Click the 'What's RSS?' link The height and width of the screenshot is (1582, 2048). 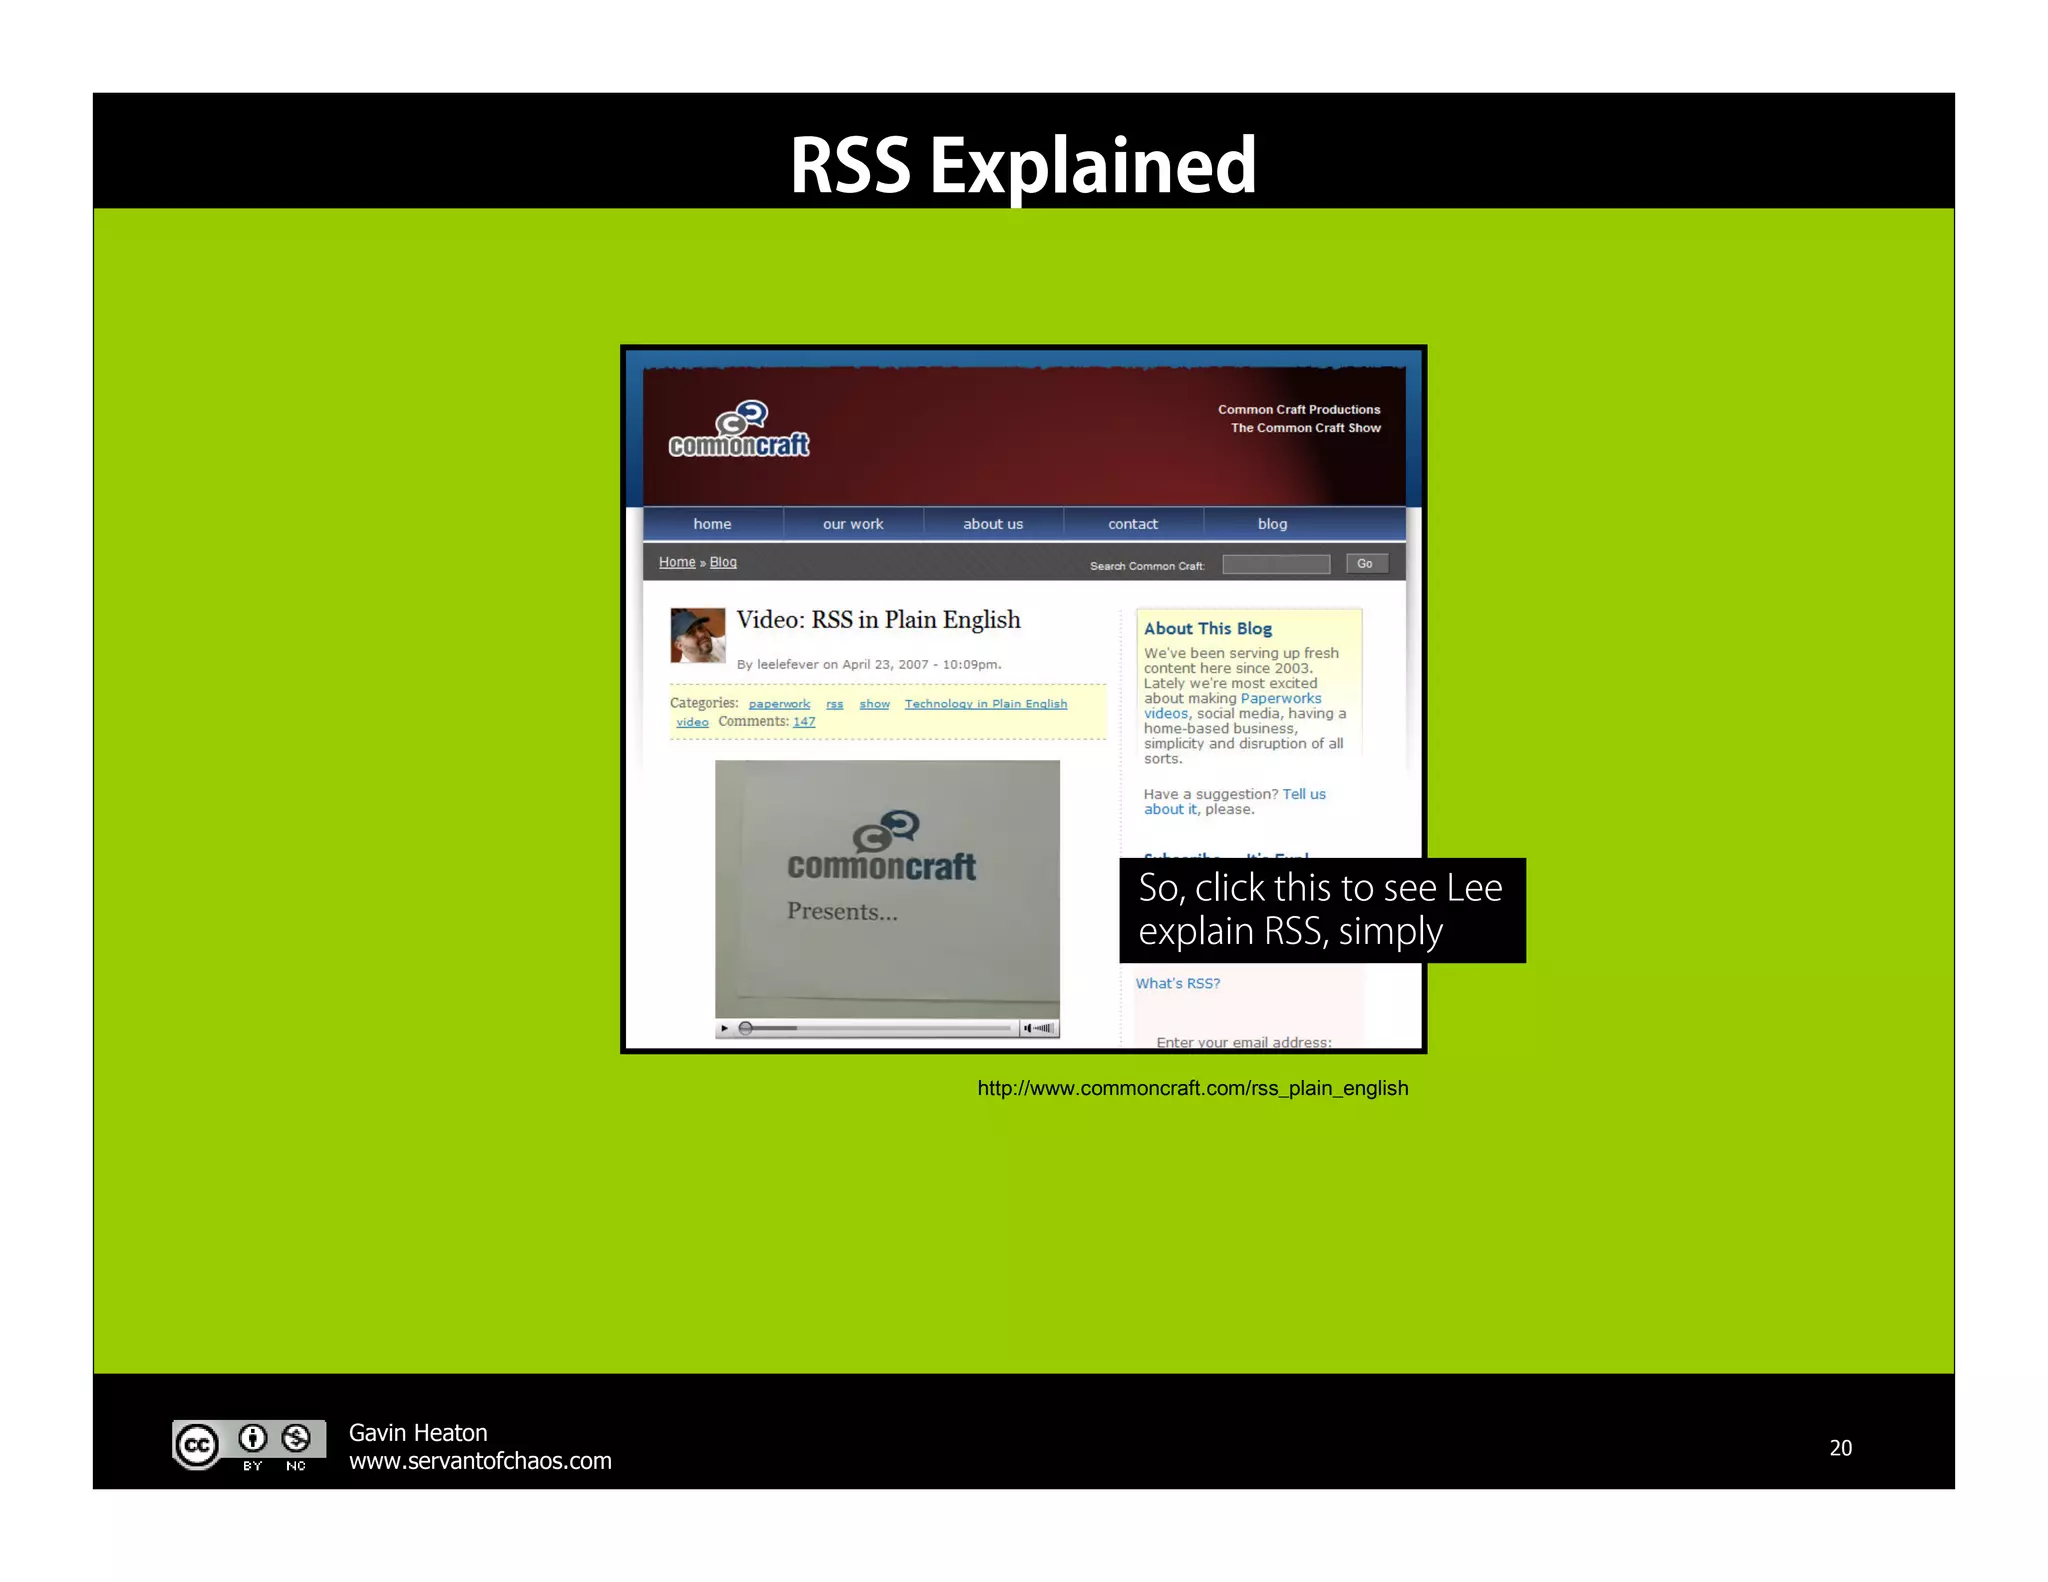point(1177,984)
